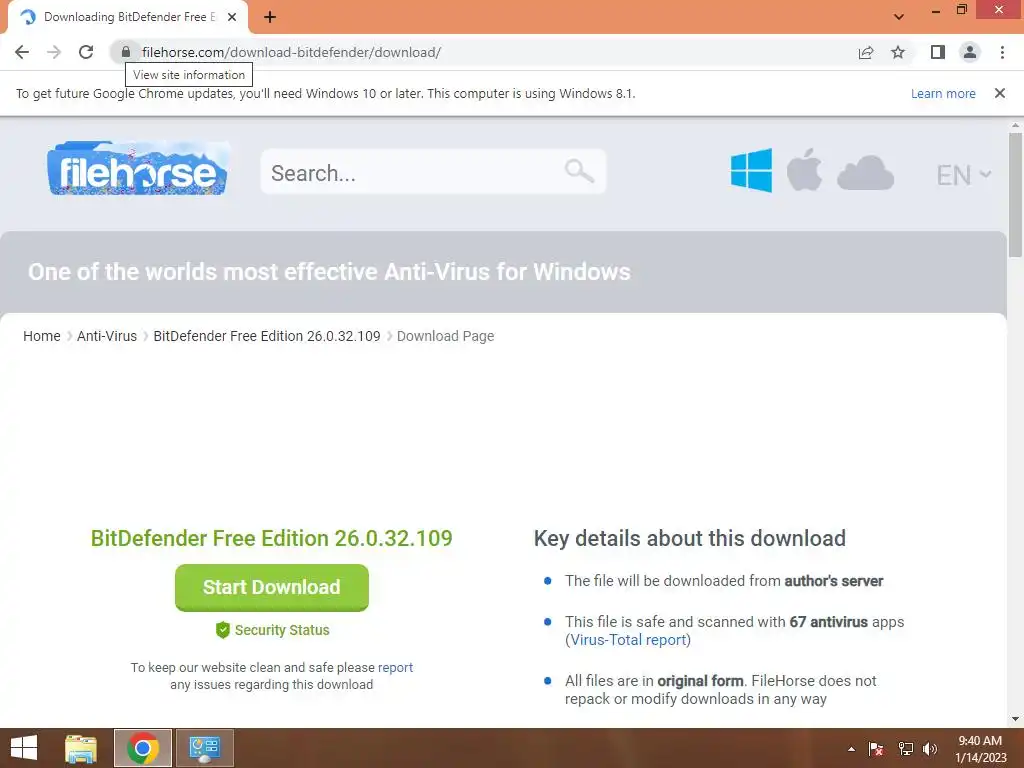Click the scrollbar down arrow

tap(1015, 719)
